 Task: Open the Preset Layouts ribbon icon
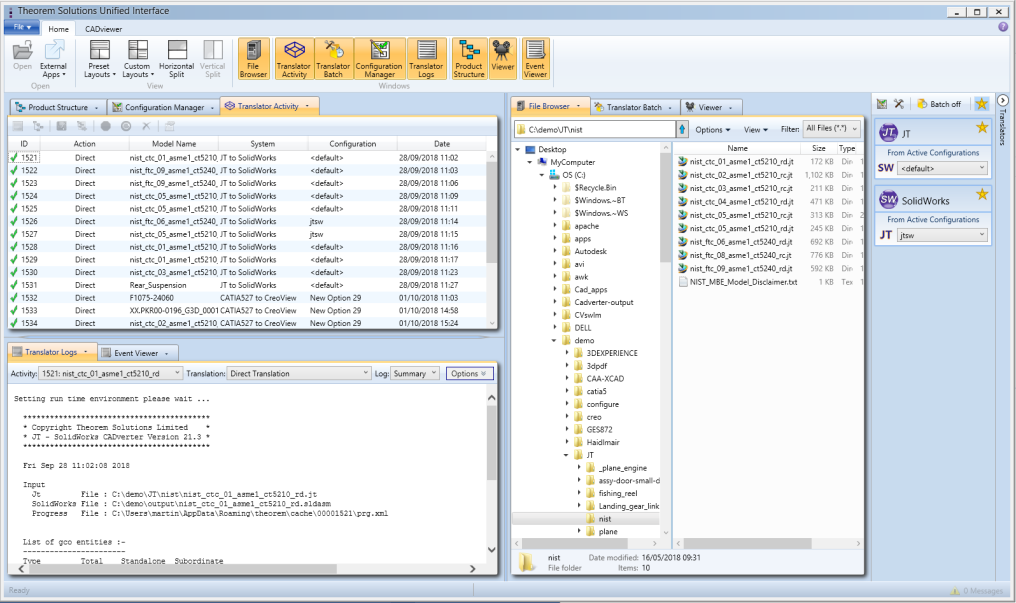pyautogui.click(x=99, y=58)
